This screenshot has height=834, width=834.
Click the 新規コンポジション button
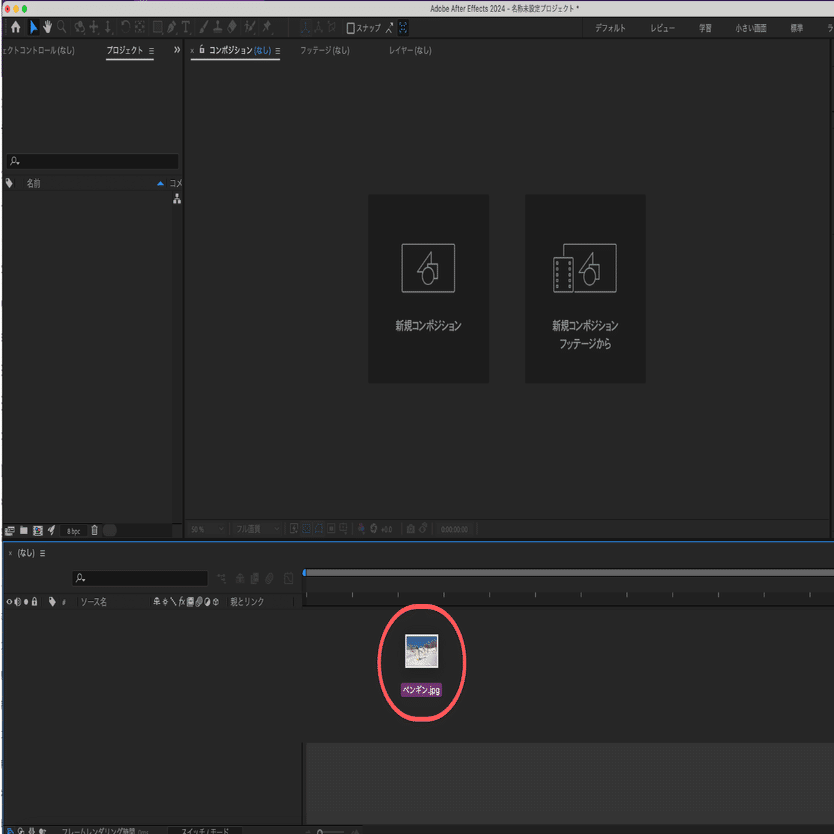[x=428, y=289]
